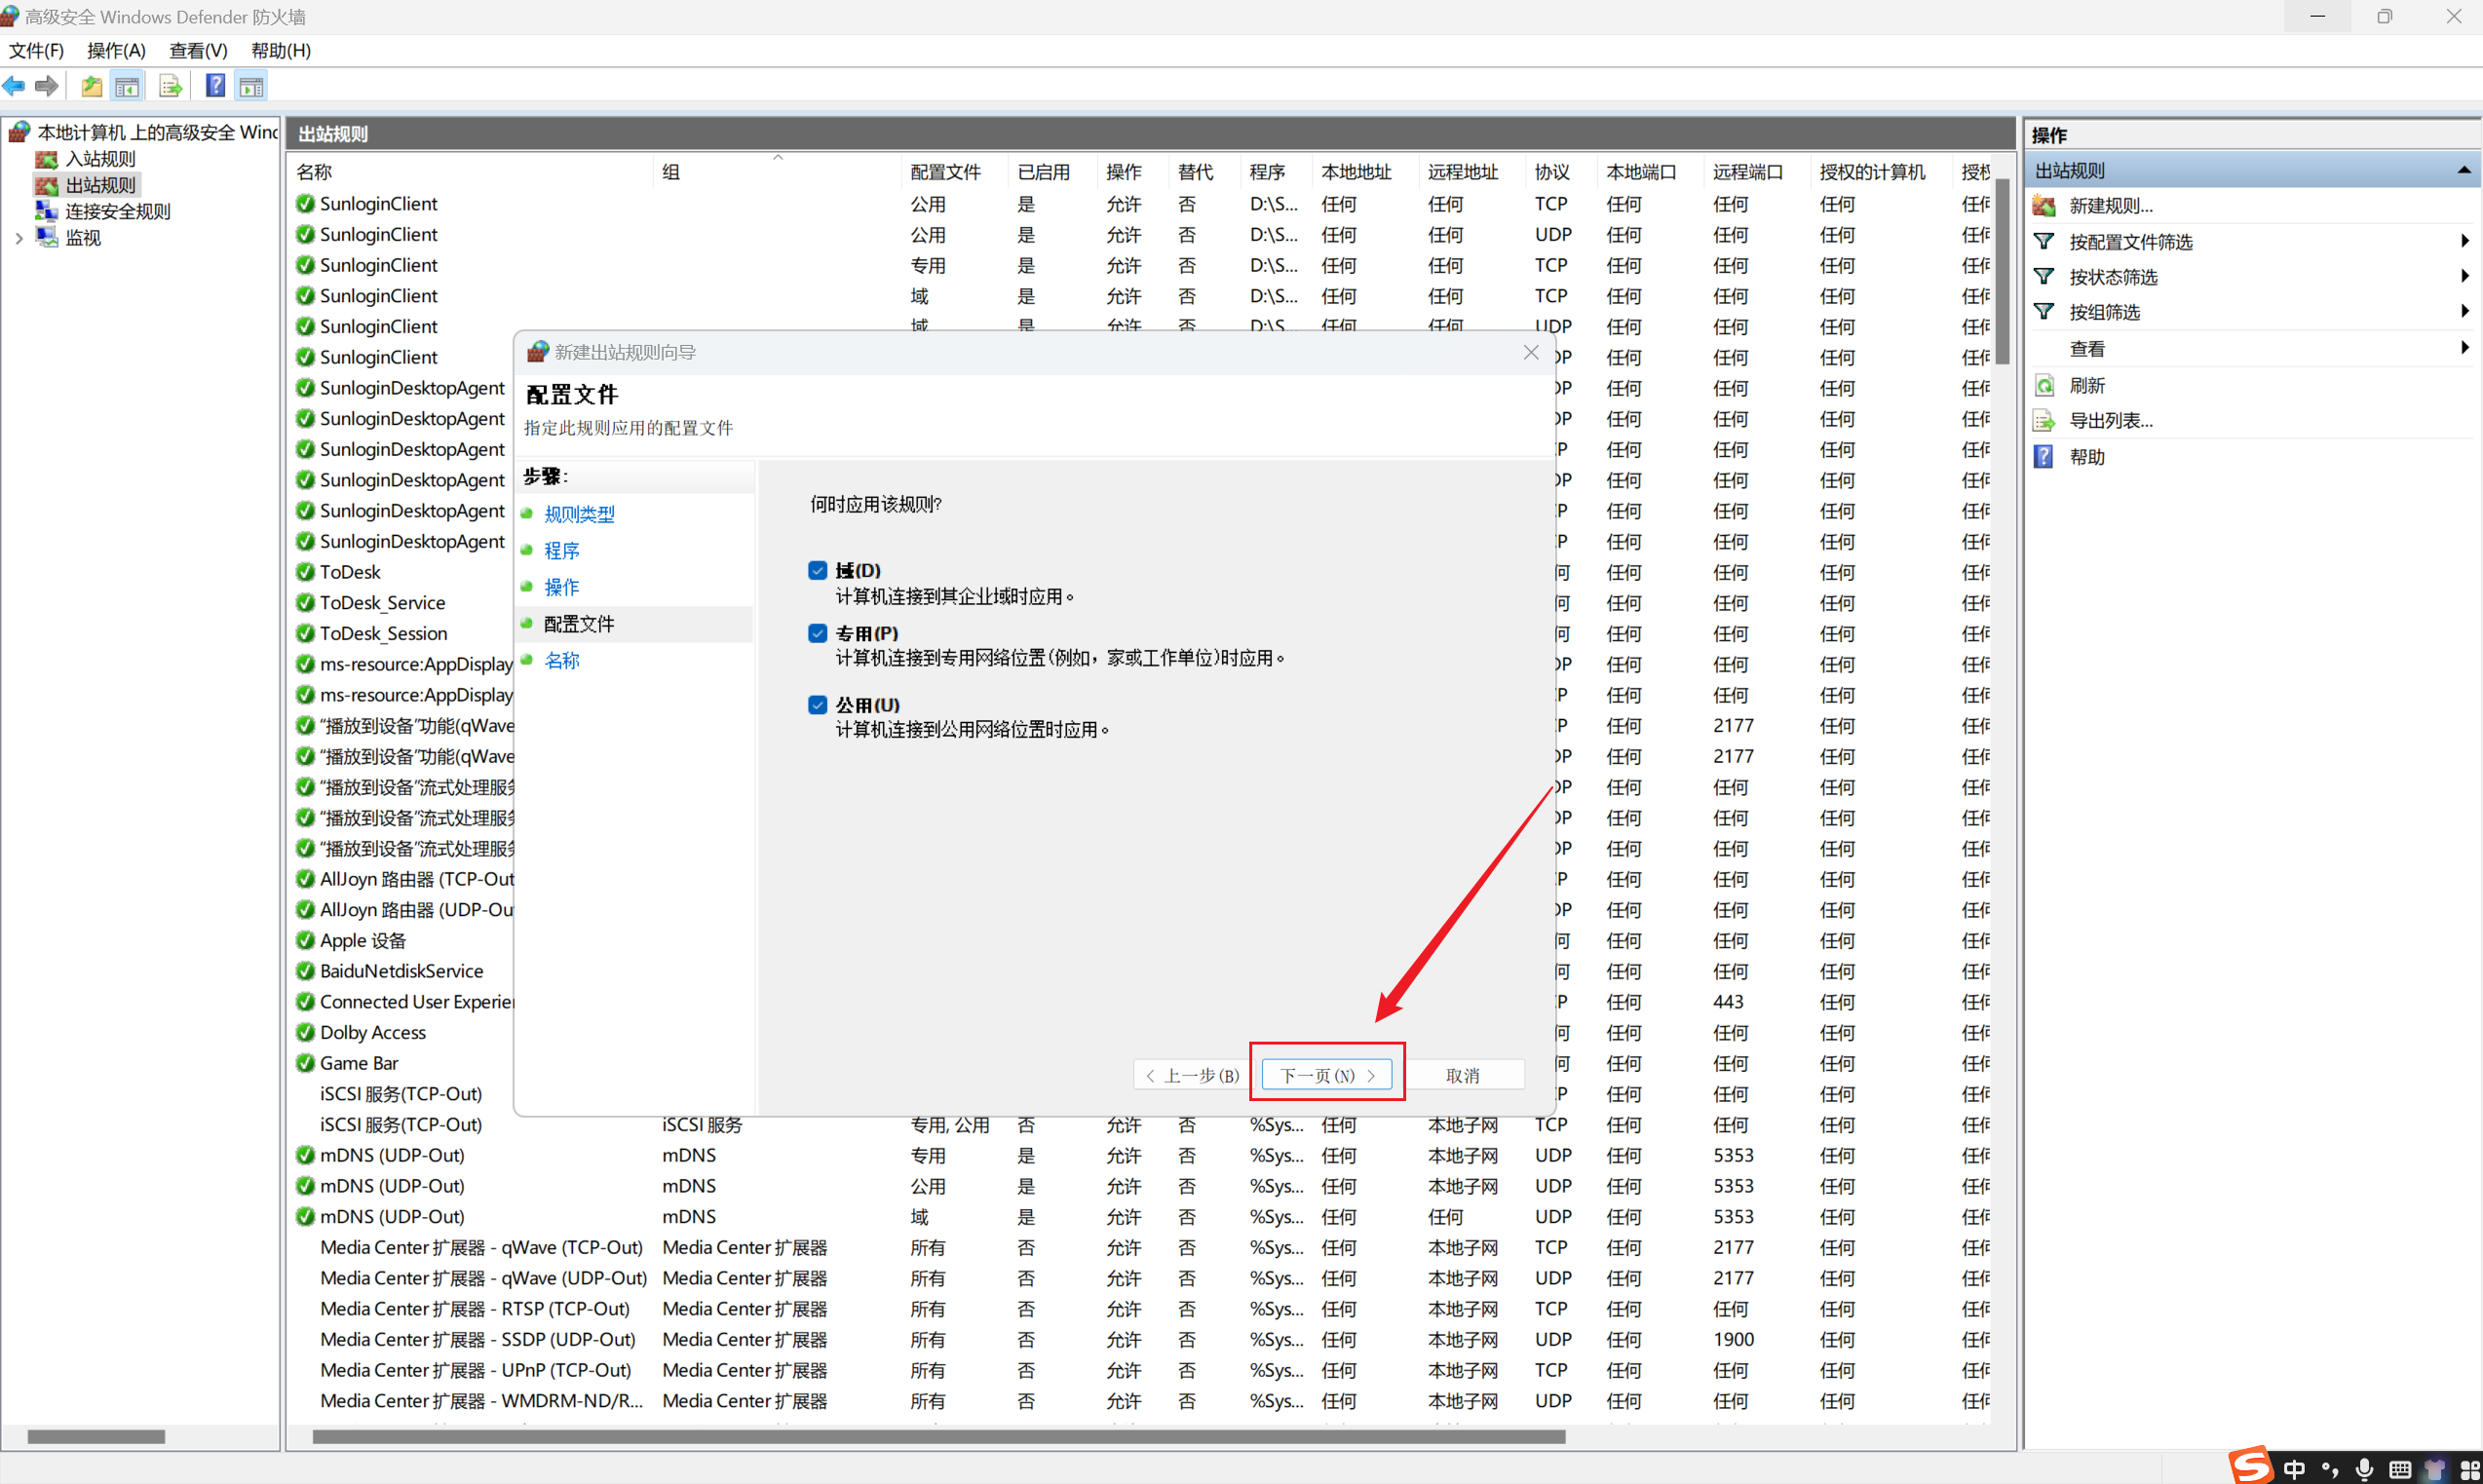This screenshot has width=2483, height=1484.
Task: Select the Game Bar rule row
Action: pos(358,1062)
